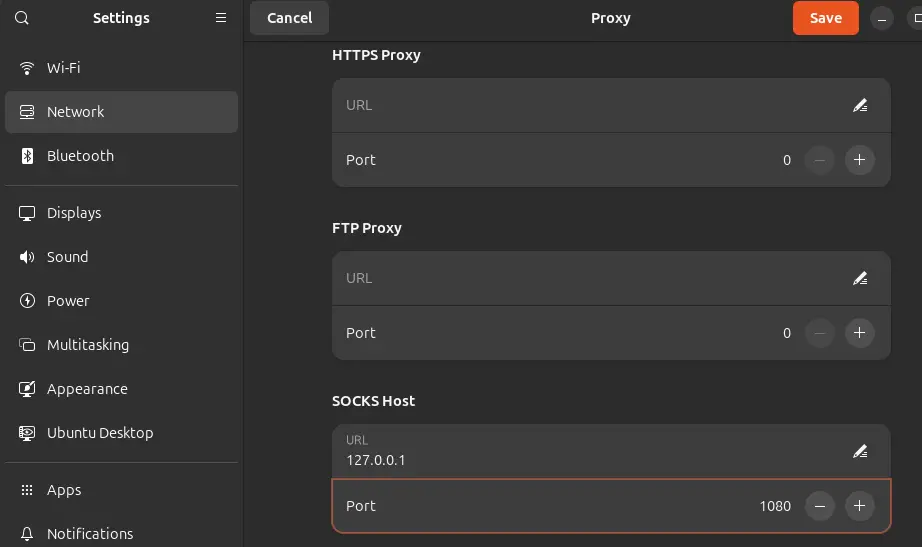The image size is (922, 547).
Task: Click the SOCKS Host section heading
Action: tap(373, 401)
